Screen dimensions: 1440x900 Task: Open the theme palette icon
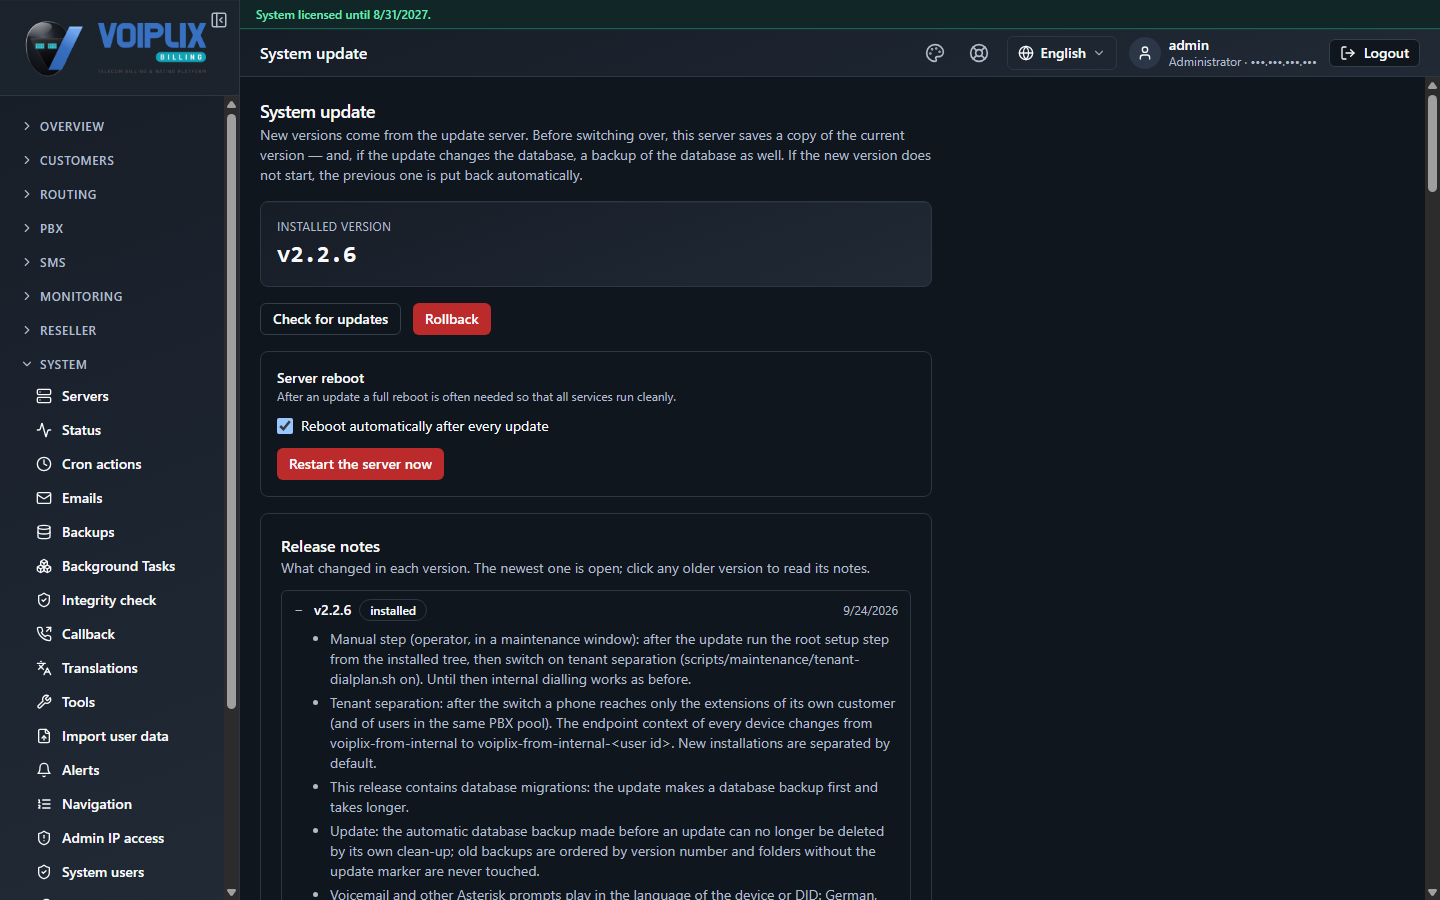[935, 53]
